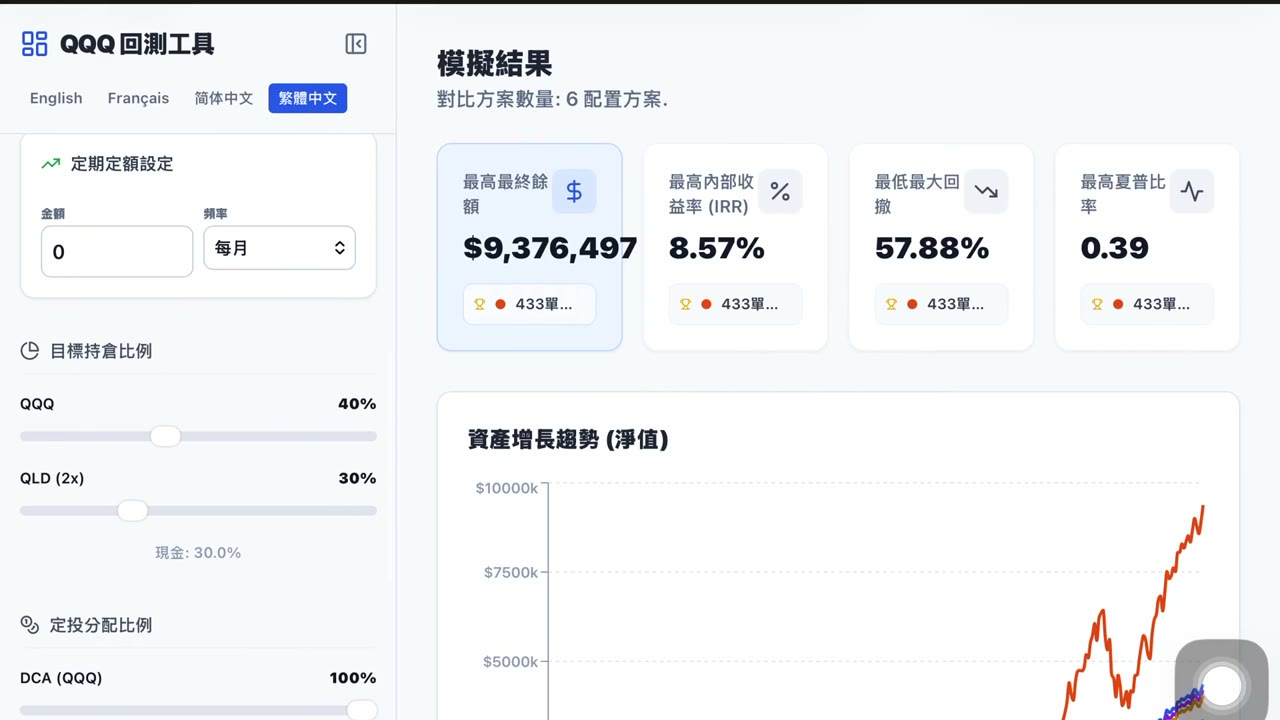1280x720 pixels.
Task: Click the 對比方案數量: 6 配置方案 text
Action: point(552,99)
